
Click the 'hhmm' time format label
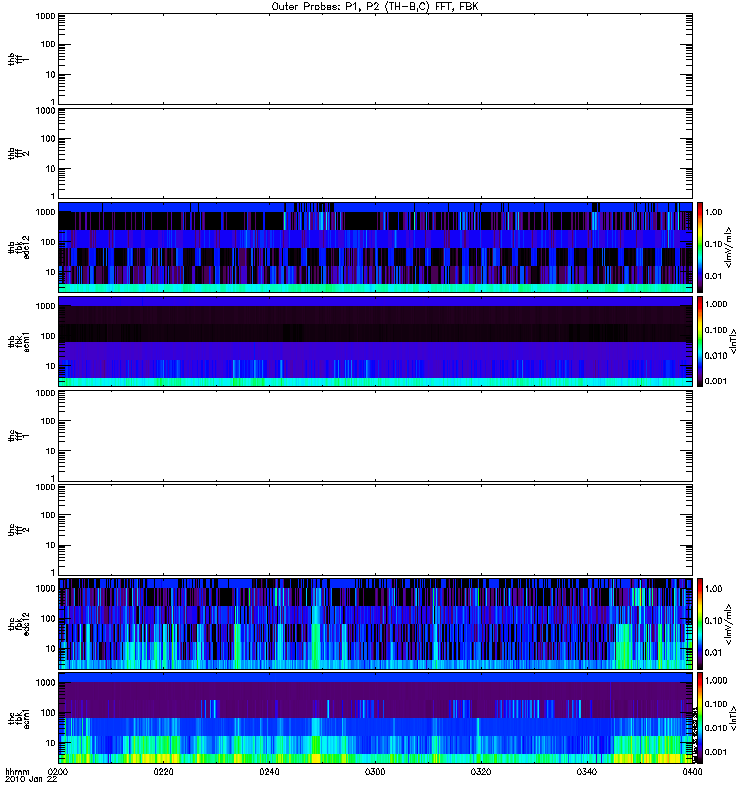point(17,771)
